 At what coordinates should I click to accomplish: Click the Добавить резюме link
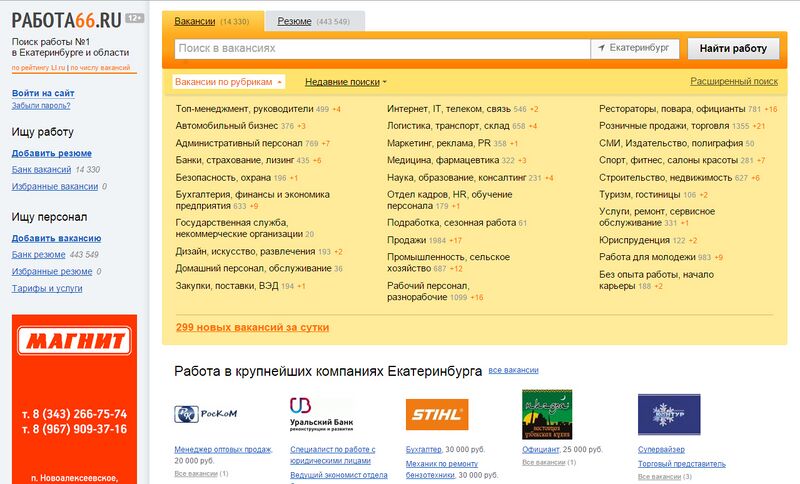[52, 153]
